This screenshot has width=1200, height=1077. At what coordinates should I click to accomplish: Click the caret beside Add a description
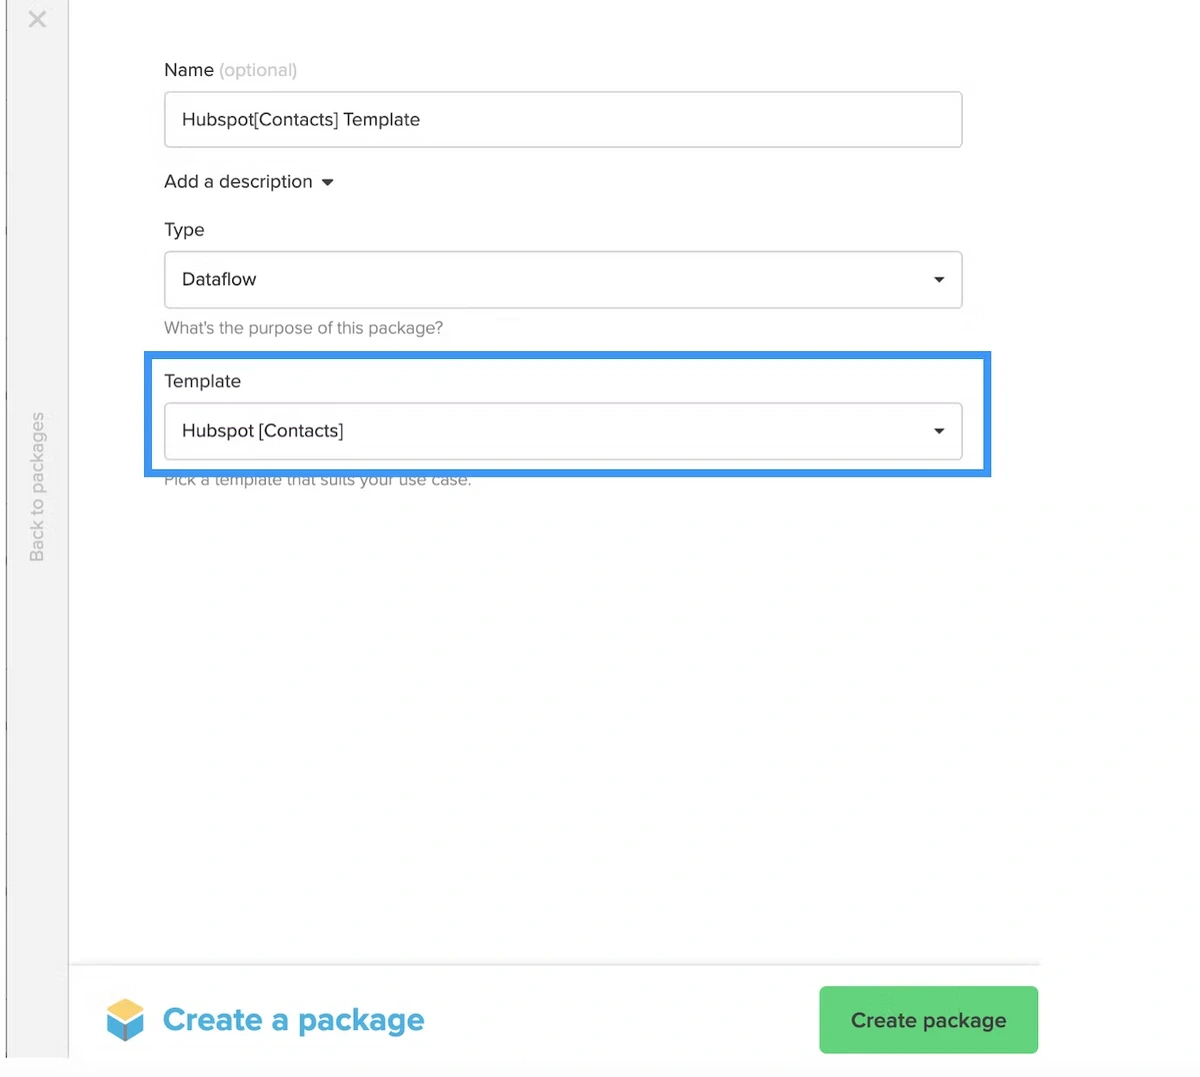tap(327, 183)
